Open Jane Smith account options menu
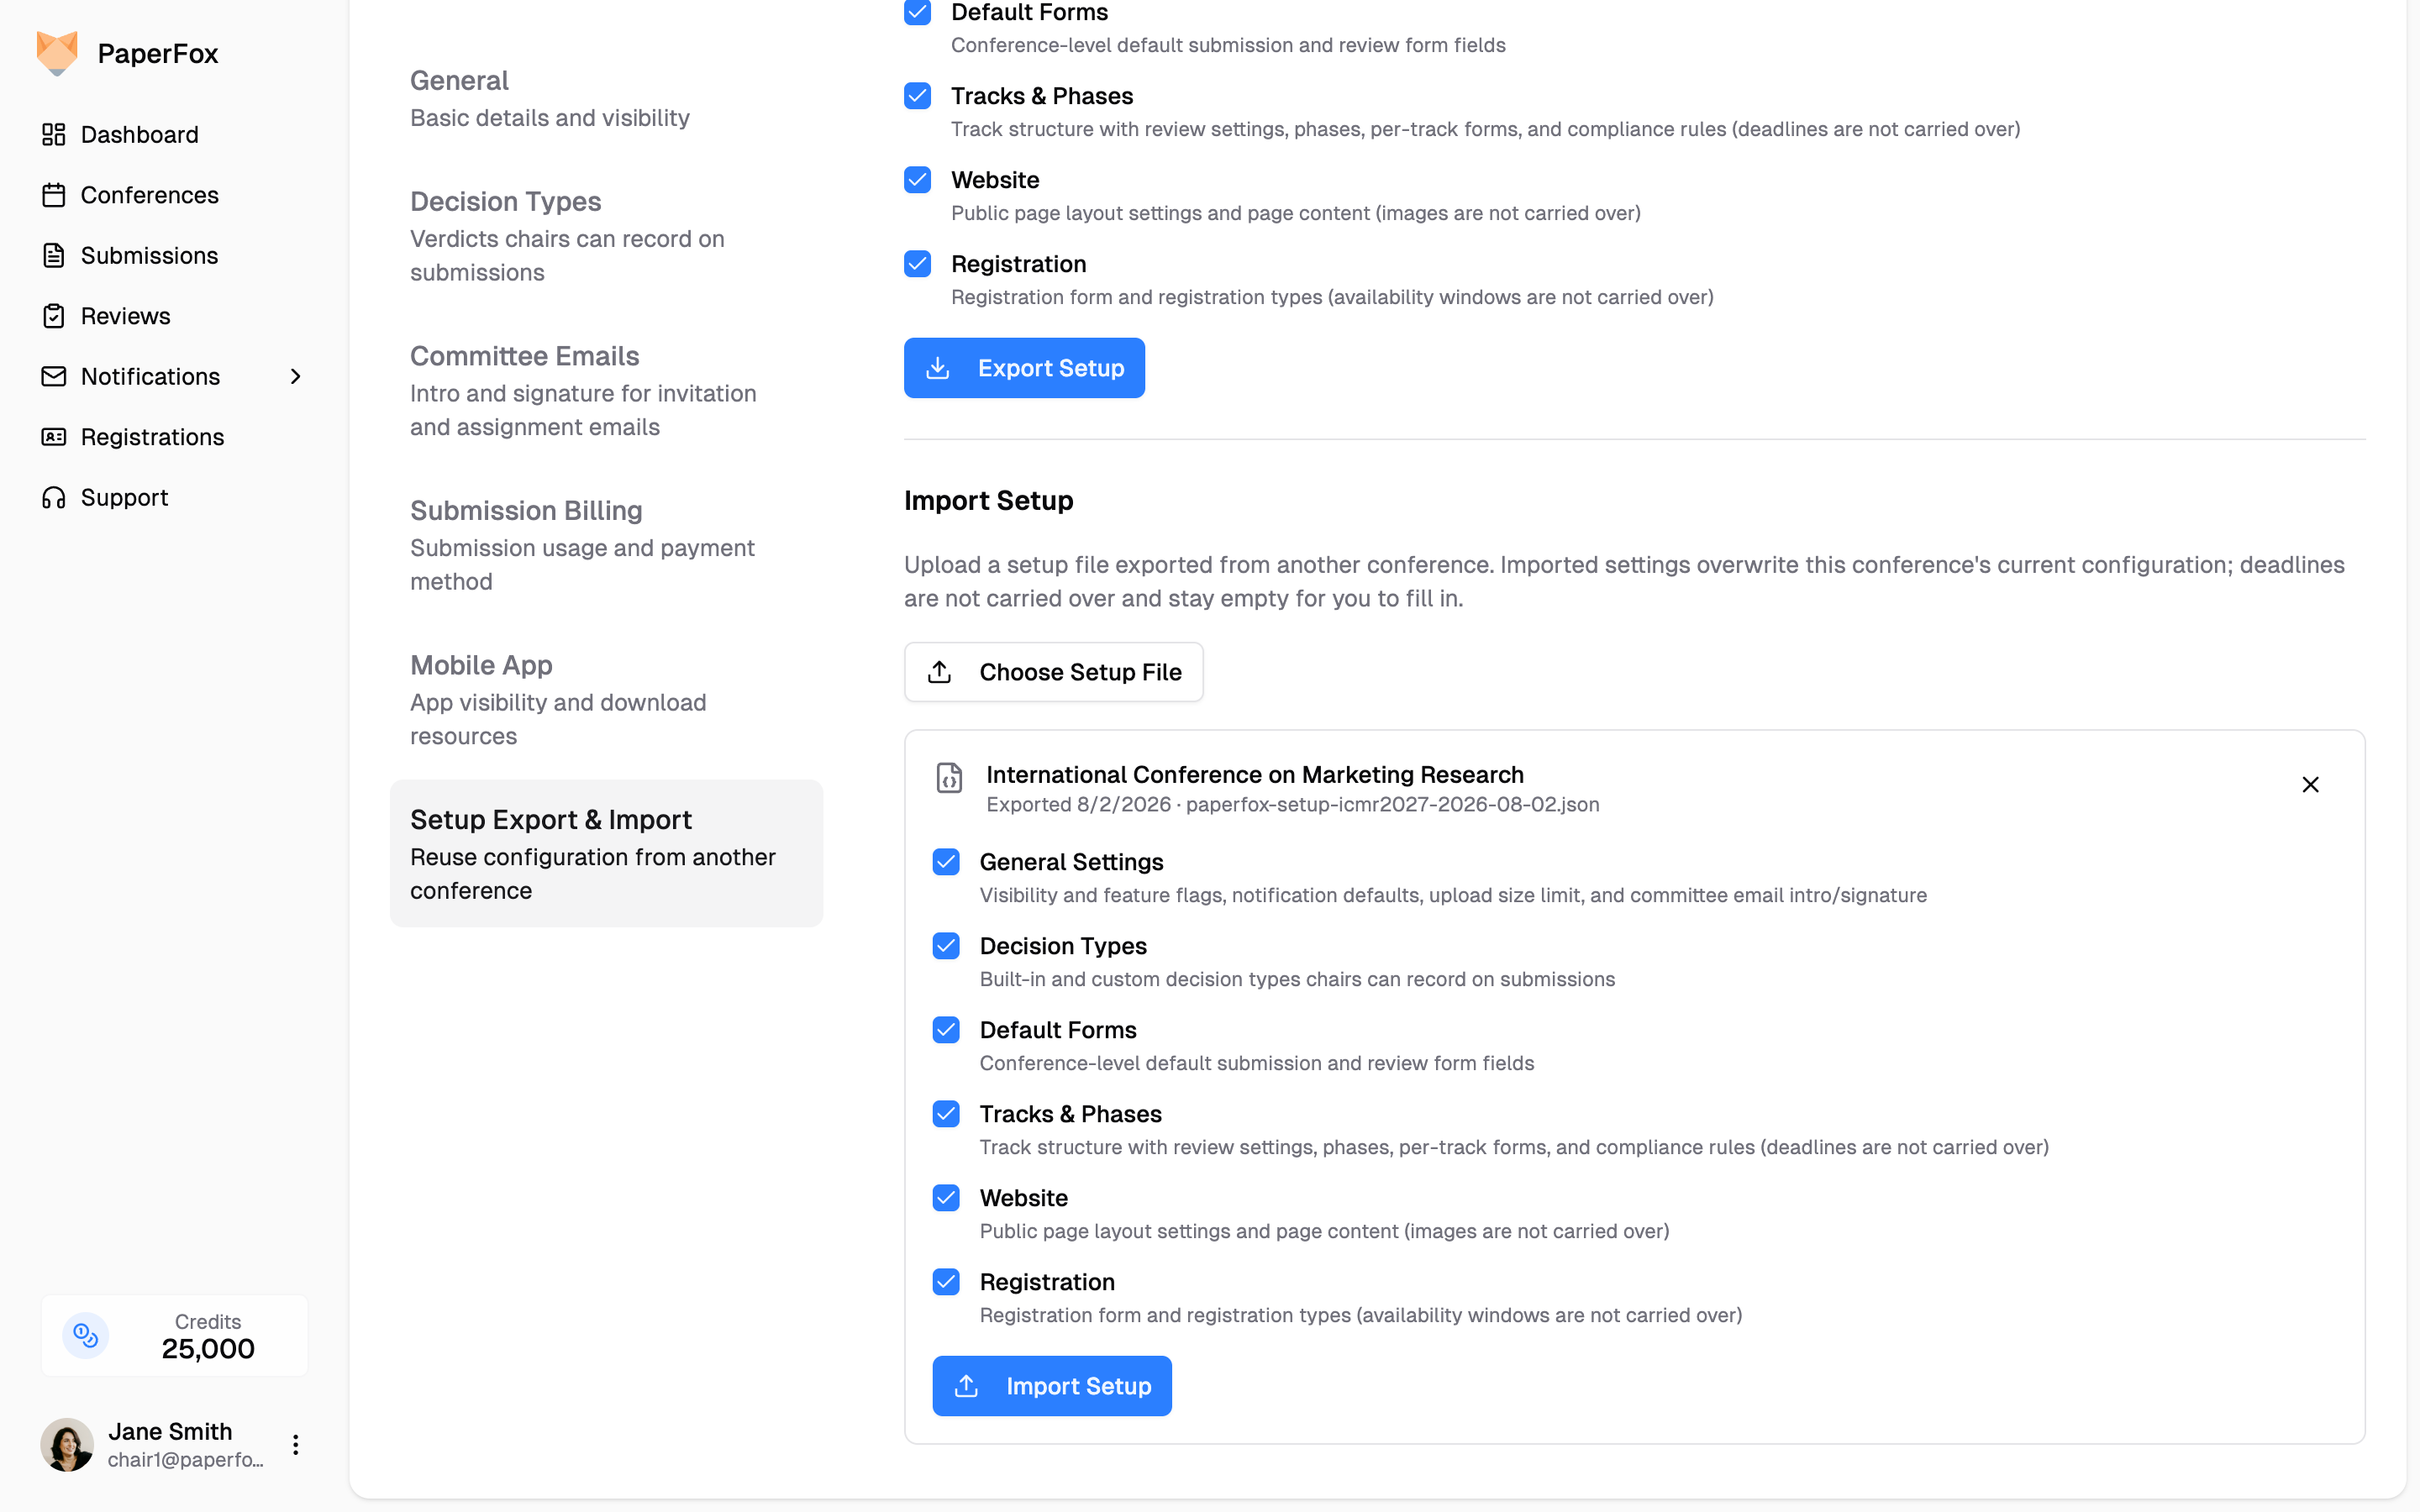 coord(295,1444)
